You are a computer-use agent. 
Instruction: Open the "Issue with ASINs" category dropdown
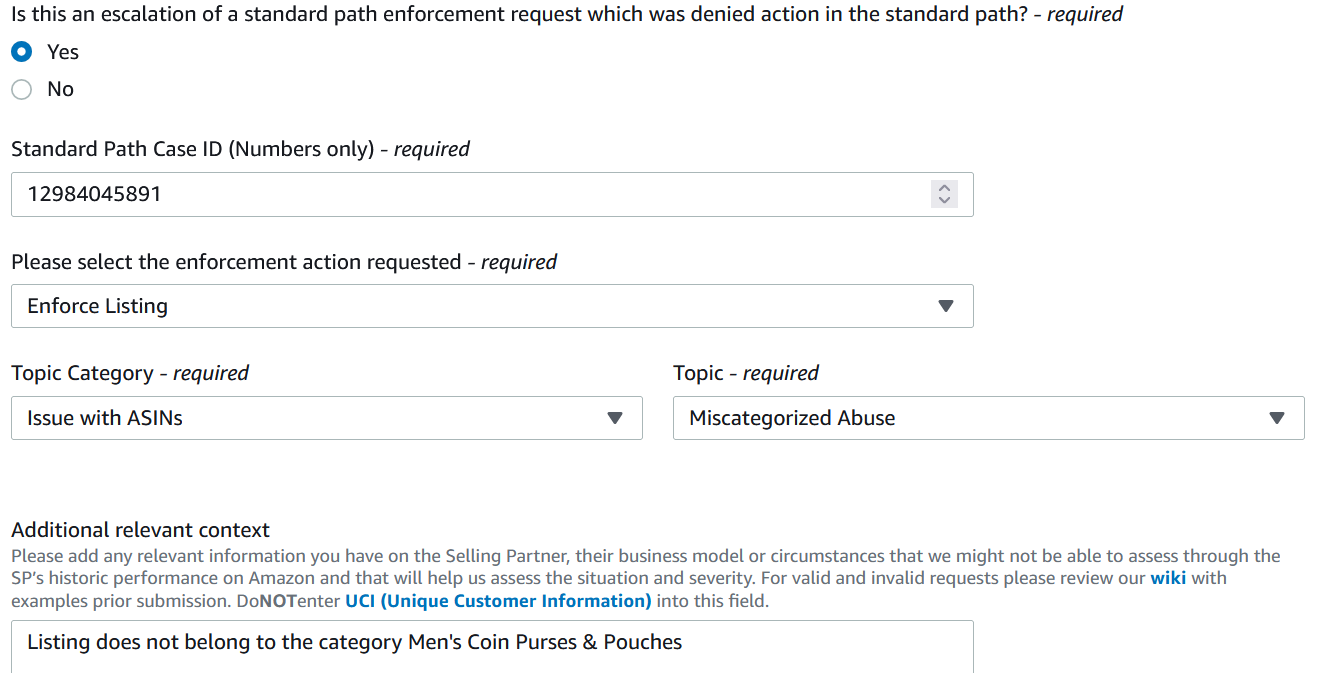[x=326, y=418]
